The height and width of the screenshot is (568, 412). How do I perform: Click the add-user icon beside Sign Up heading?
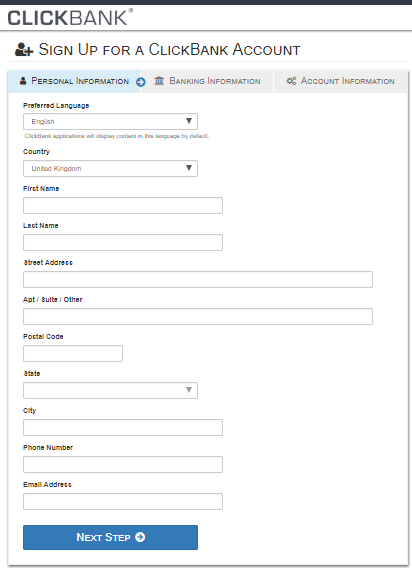[x=24, y=49]
